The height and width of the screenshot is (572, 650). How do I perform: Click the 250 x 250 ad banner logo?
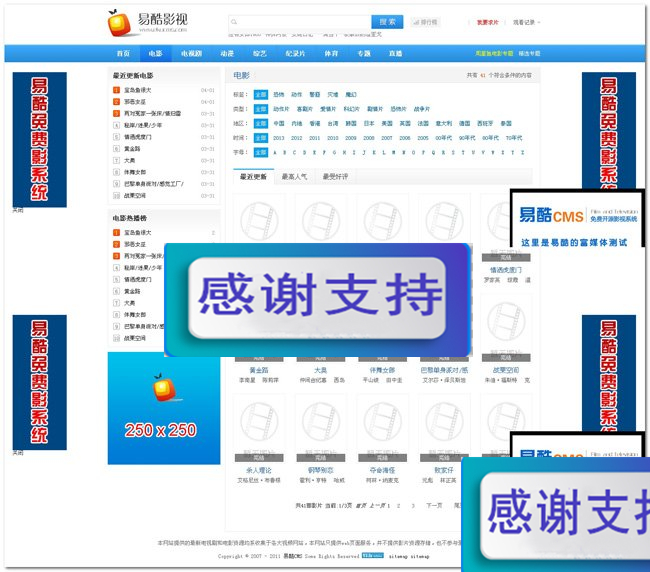click(x=164, y=408)
